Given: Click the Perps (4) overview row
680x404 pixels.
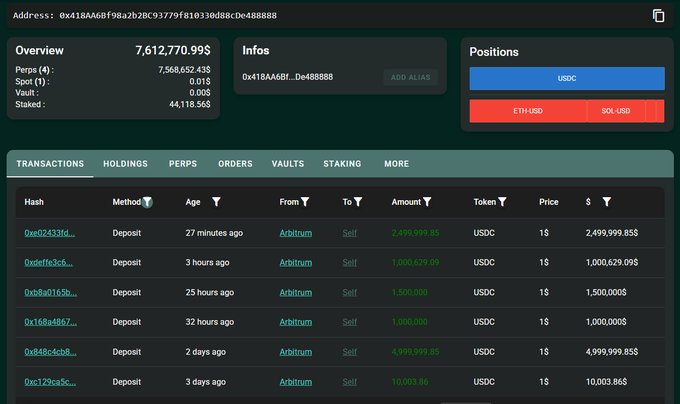Looking at the screenshot, I should (x=113, y=70).
